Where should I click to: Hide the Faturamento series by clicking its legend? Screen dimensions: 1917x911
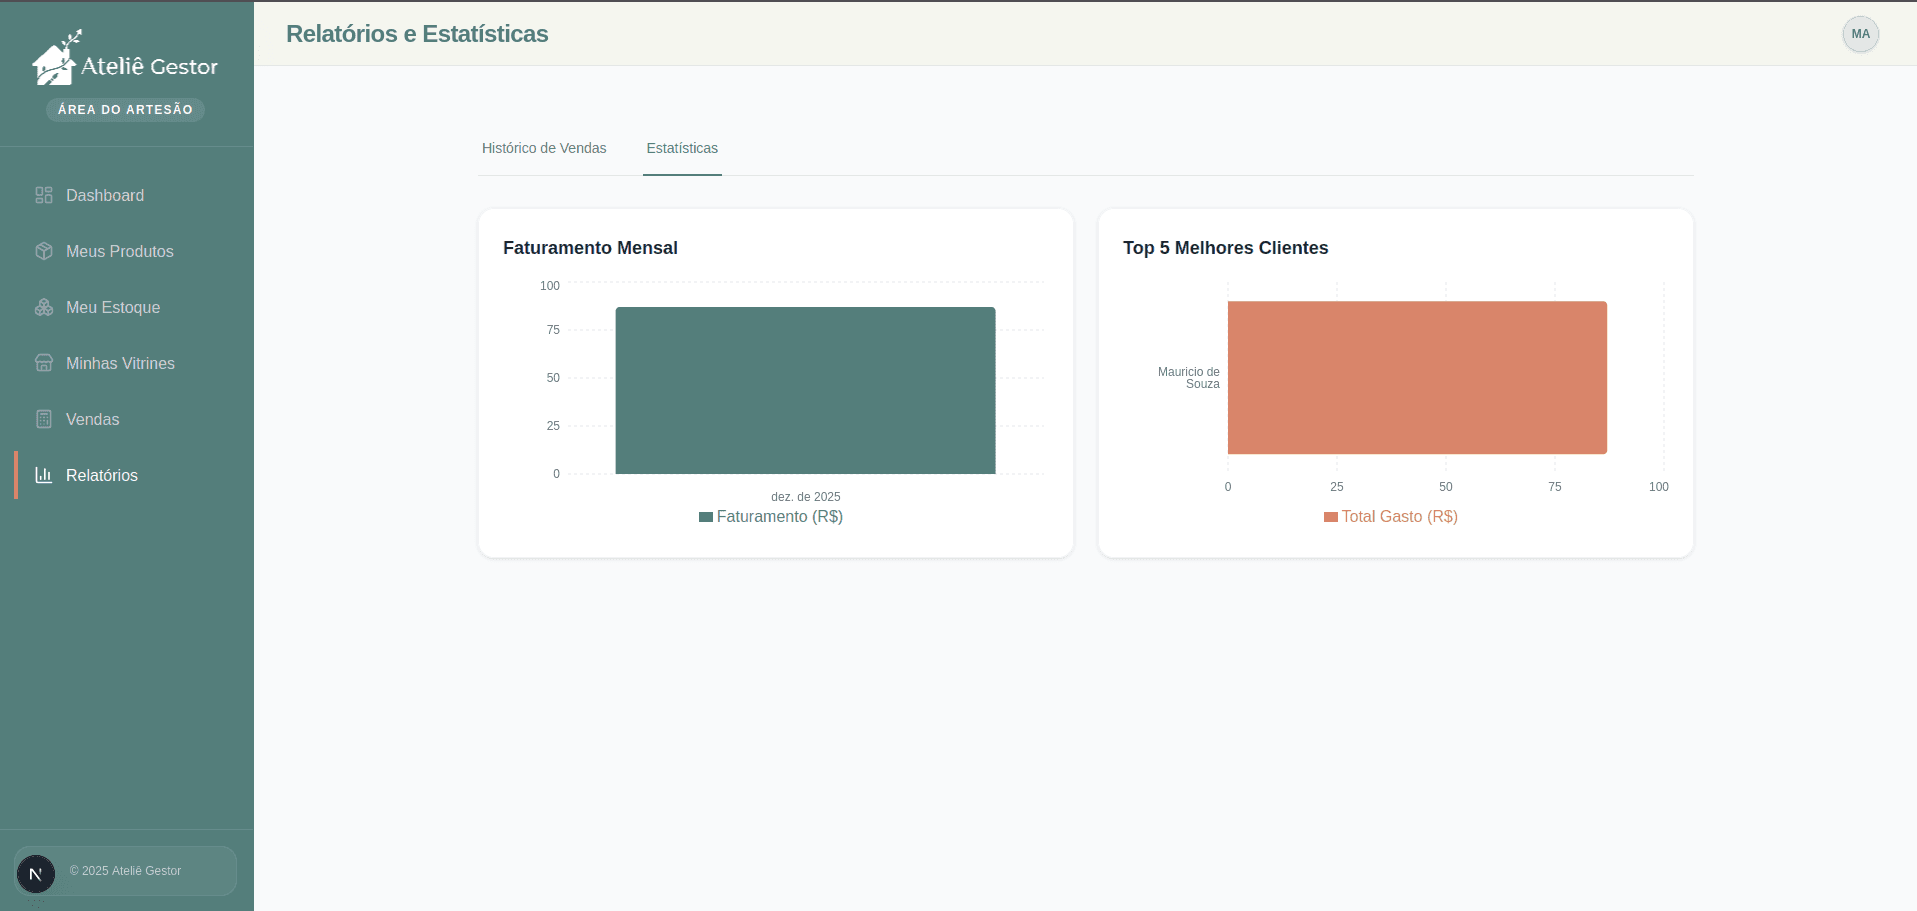(x=770, y=516)
